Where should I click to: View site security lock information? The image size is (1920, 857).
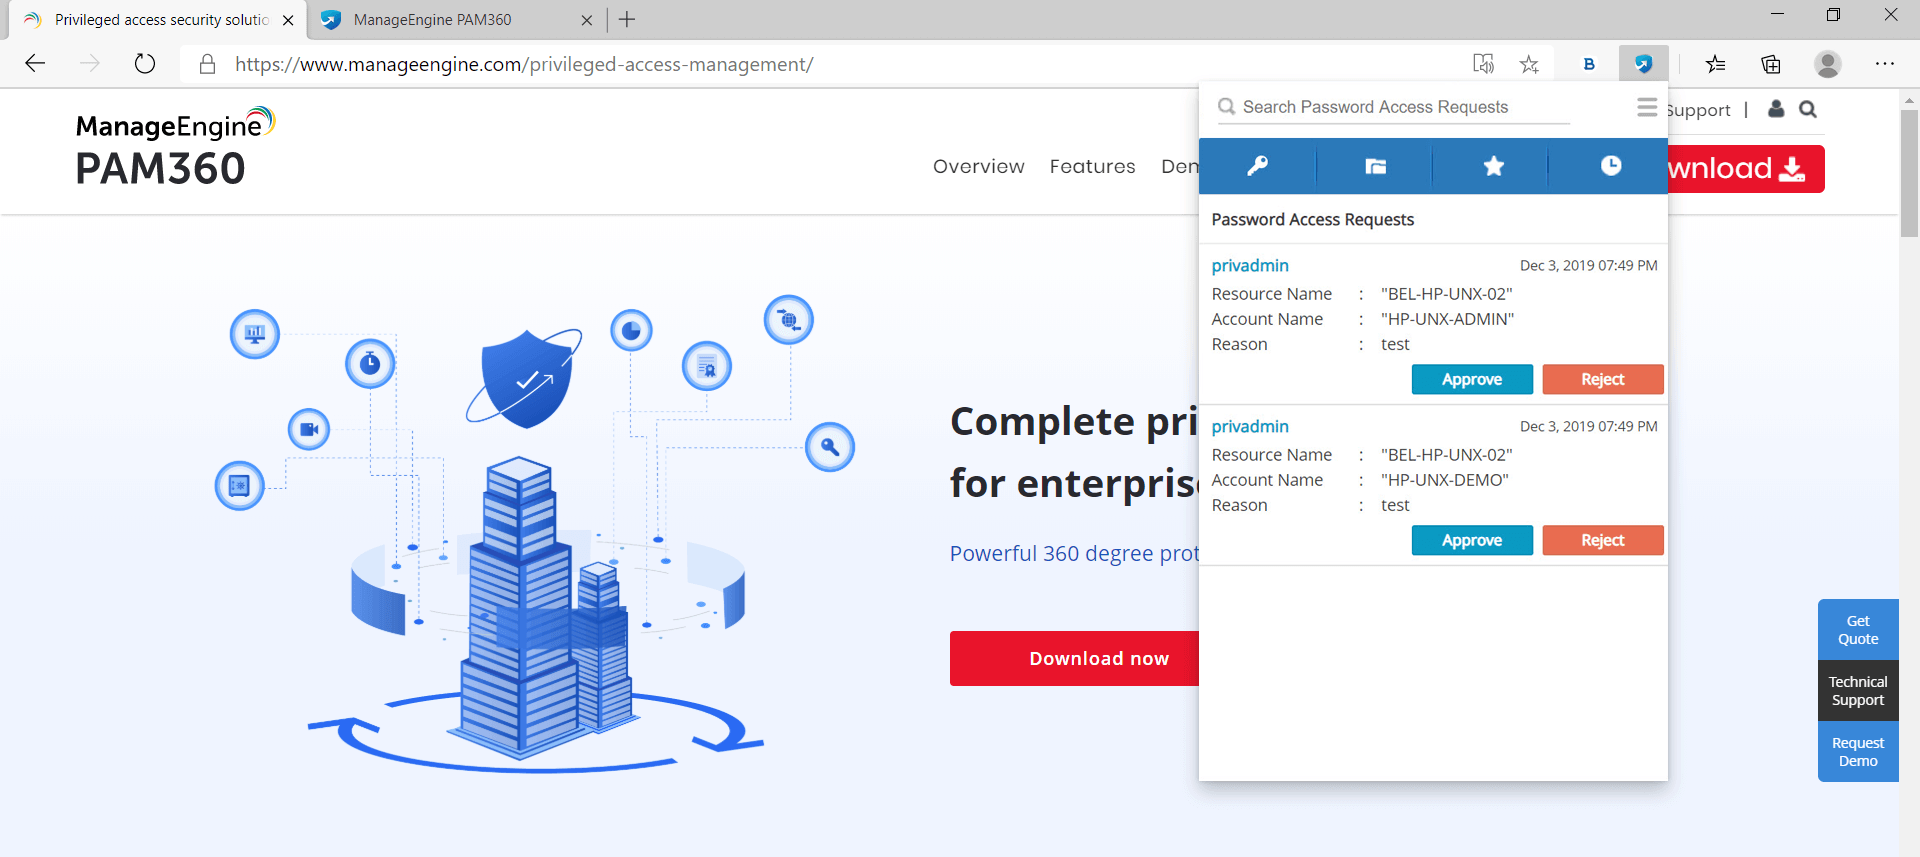pos(207,64)
